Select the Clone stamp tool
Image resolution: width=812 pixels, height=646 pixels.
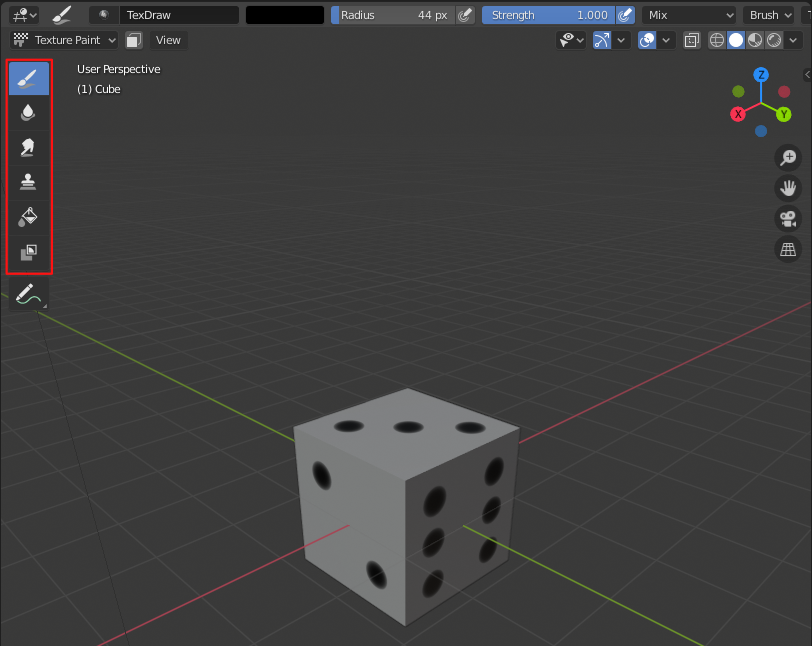coord(29,182)
